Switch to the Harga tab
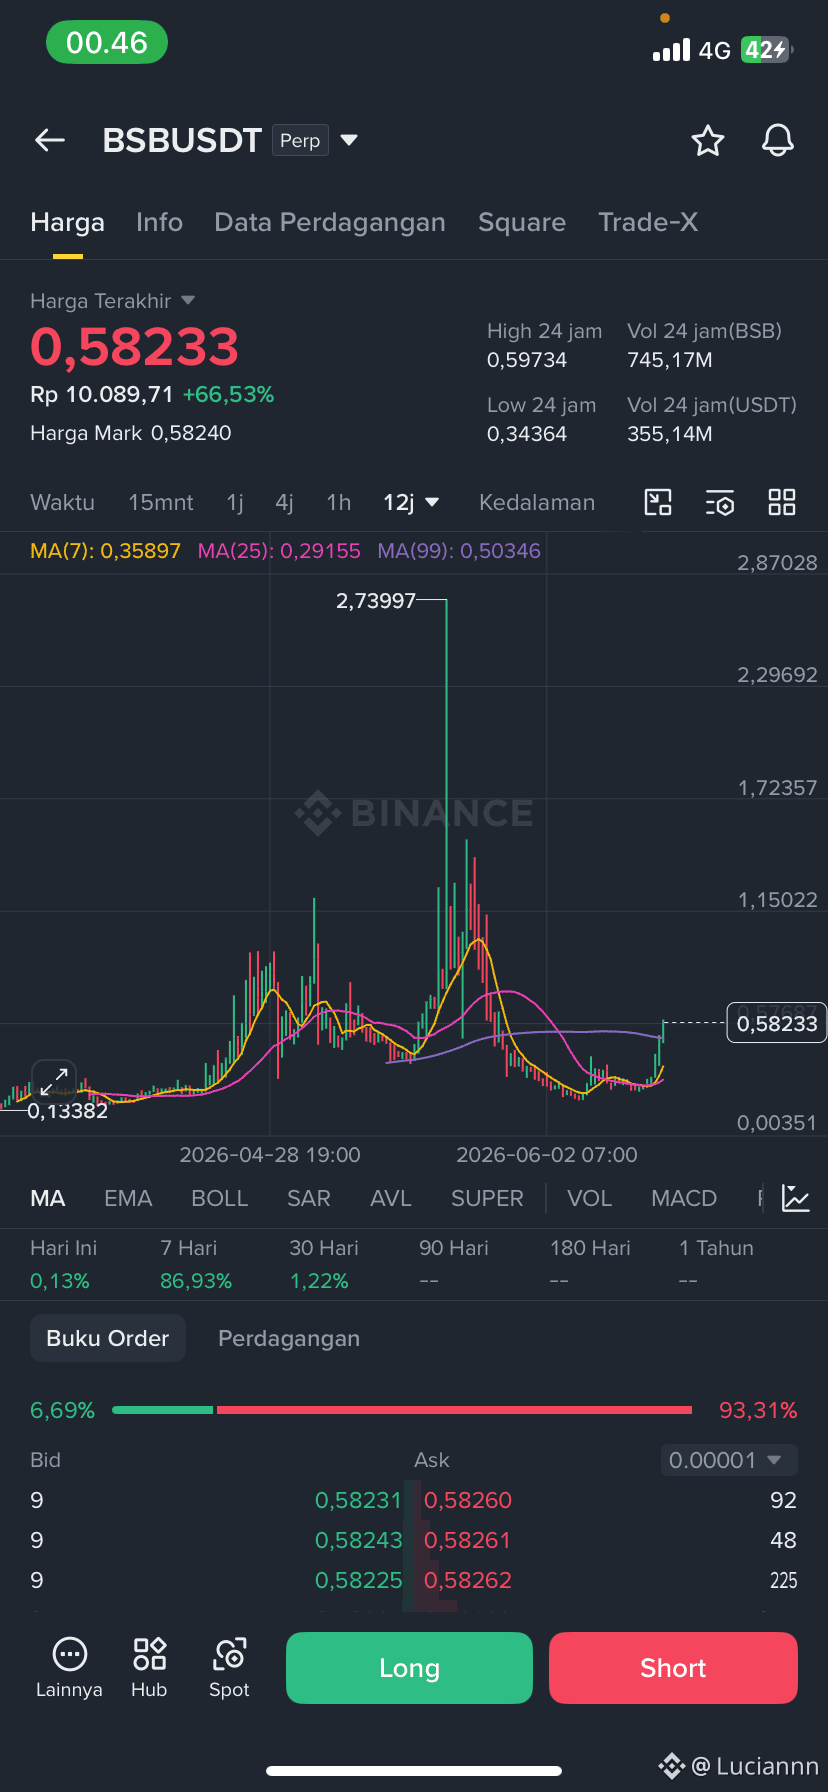The width and height of the screenshot is (828, 1792). [x=67, y=222]
